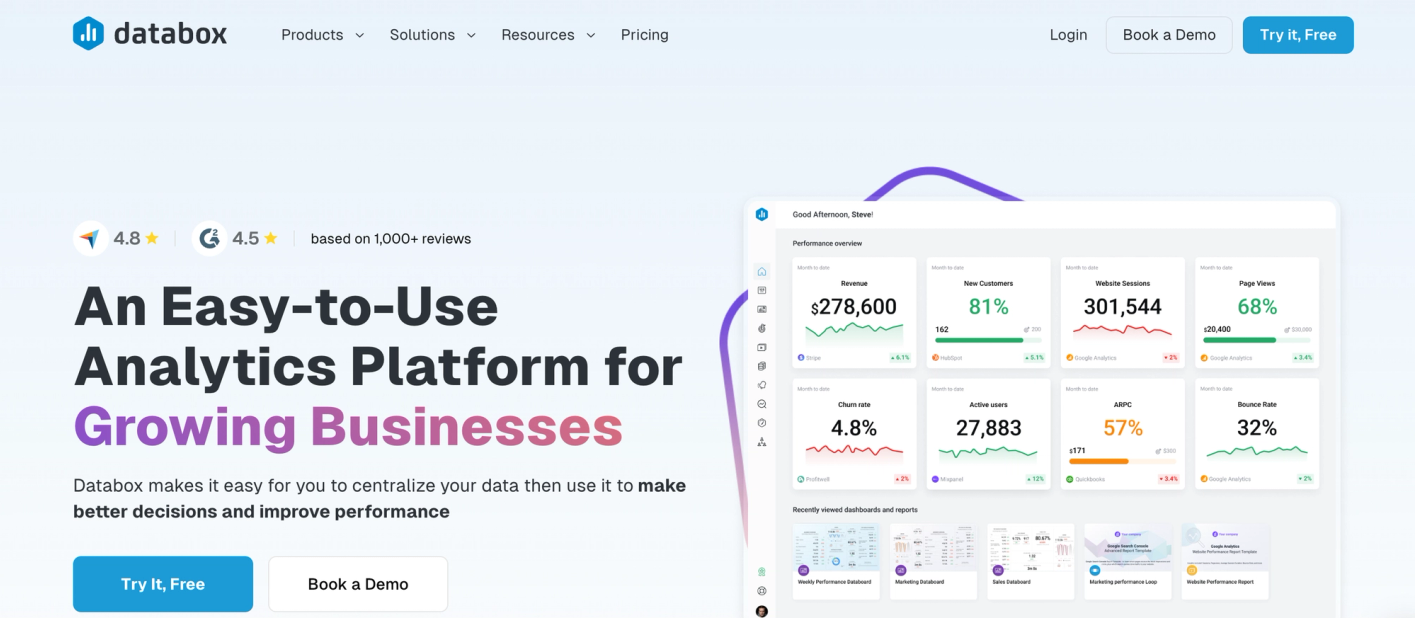
Task: Click the picture-frame icon in the dashboard sidebar
Action: 762,309
